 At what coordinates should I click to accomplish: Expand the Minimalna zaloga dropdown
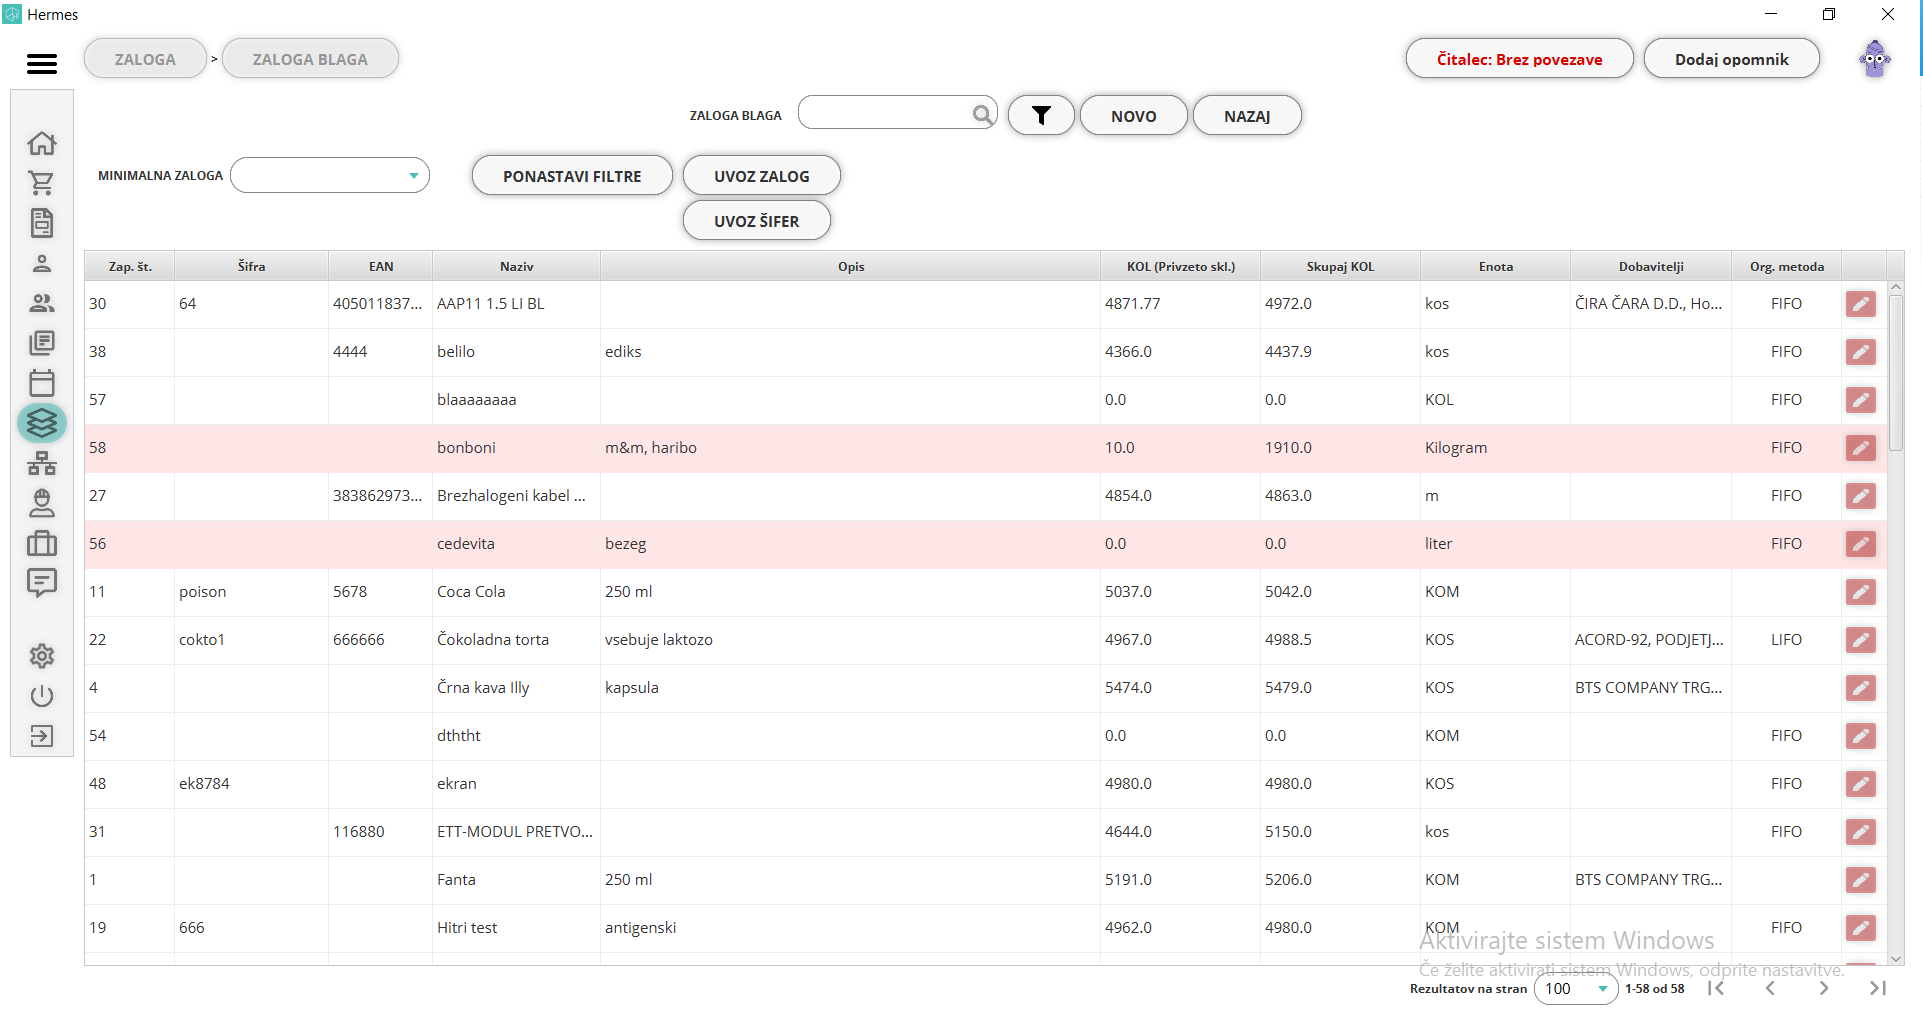pos(330,175)
